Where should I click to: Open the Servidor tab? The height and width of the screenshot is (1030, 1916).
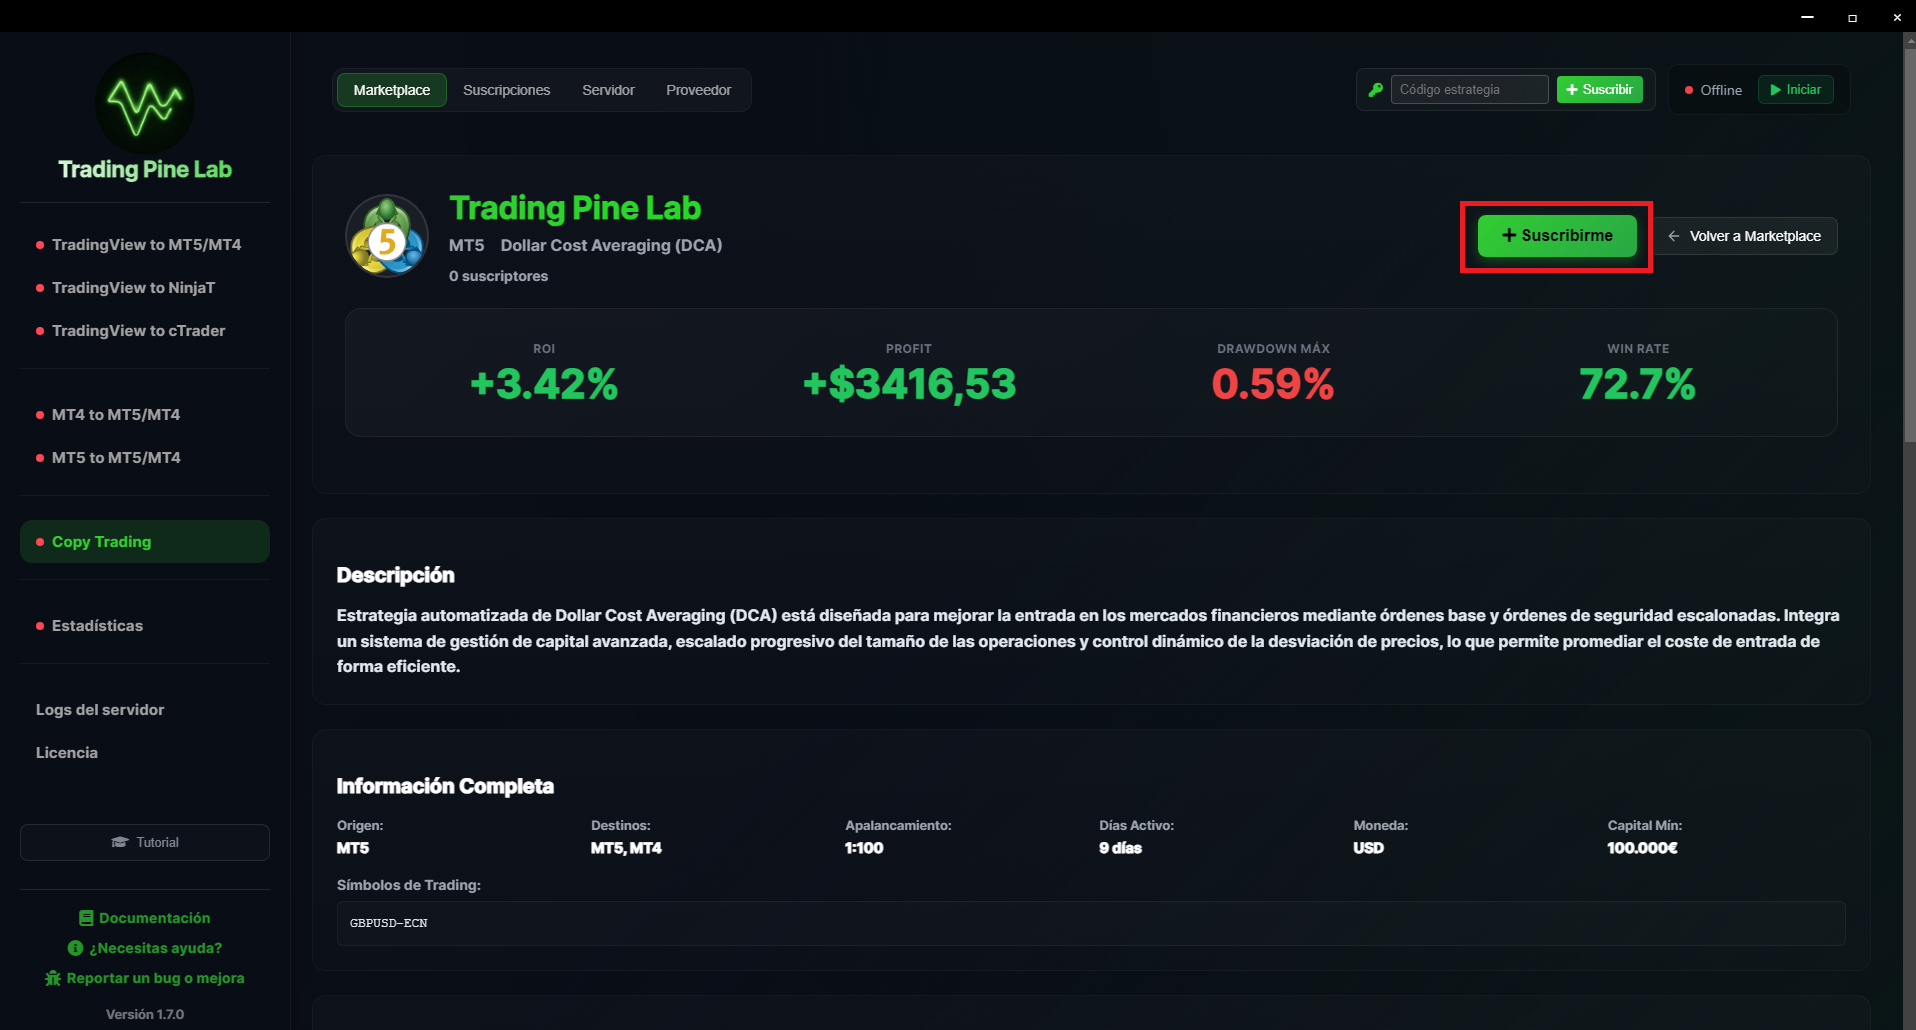[x=608, y=90]
